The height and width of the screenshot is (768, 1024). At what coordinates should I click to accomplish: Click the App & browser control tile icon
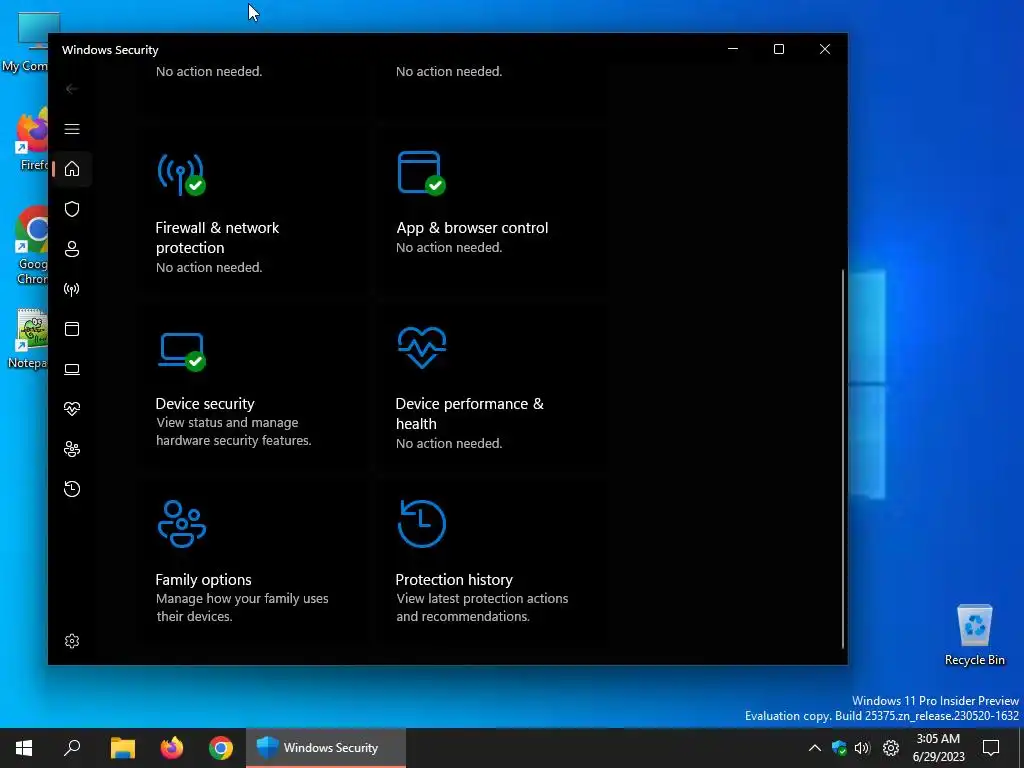pyautogui.click(x=422, y=173)
